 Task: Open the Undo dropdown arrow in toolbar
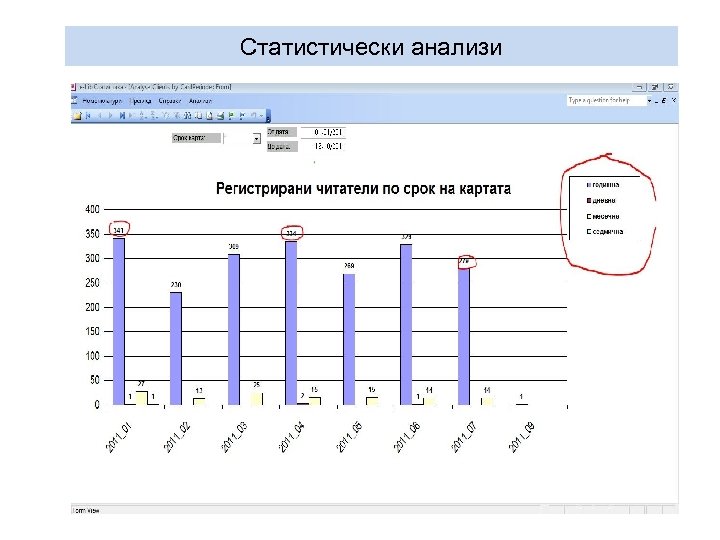(x=261, y=116)
